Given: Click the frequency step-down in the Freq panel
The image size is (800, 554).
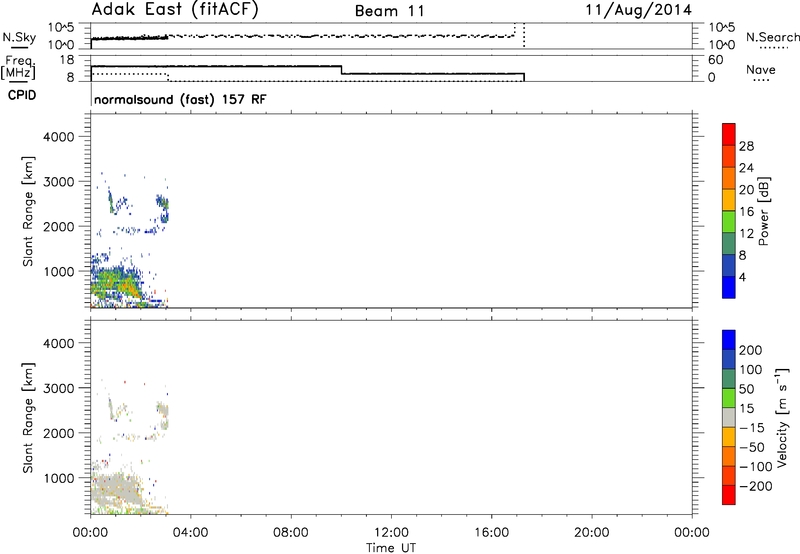Looking at the screenshot, I should pos(341,70).
